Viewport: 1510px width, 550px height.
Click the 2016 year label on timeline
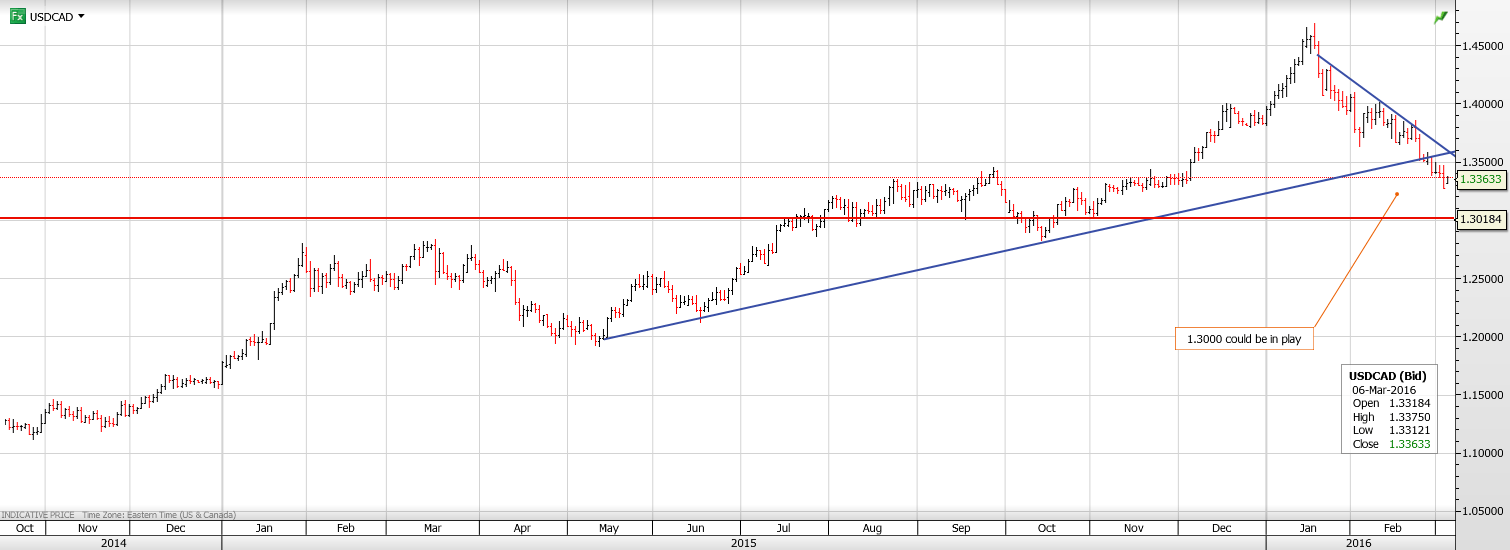[1358, 543]
